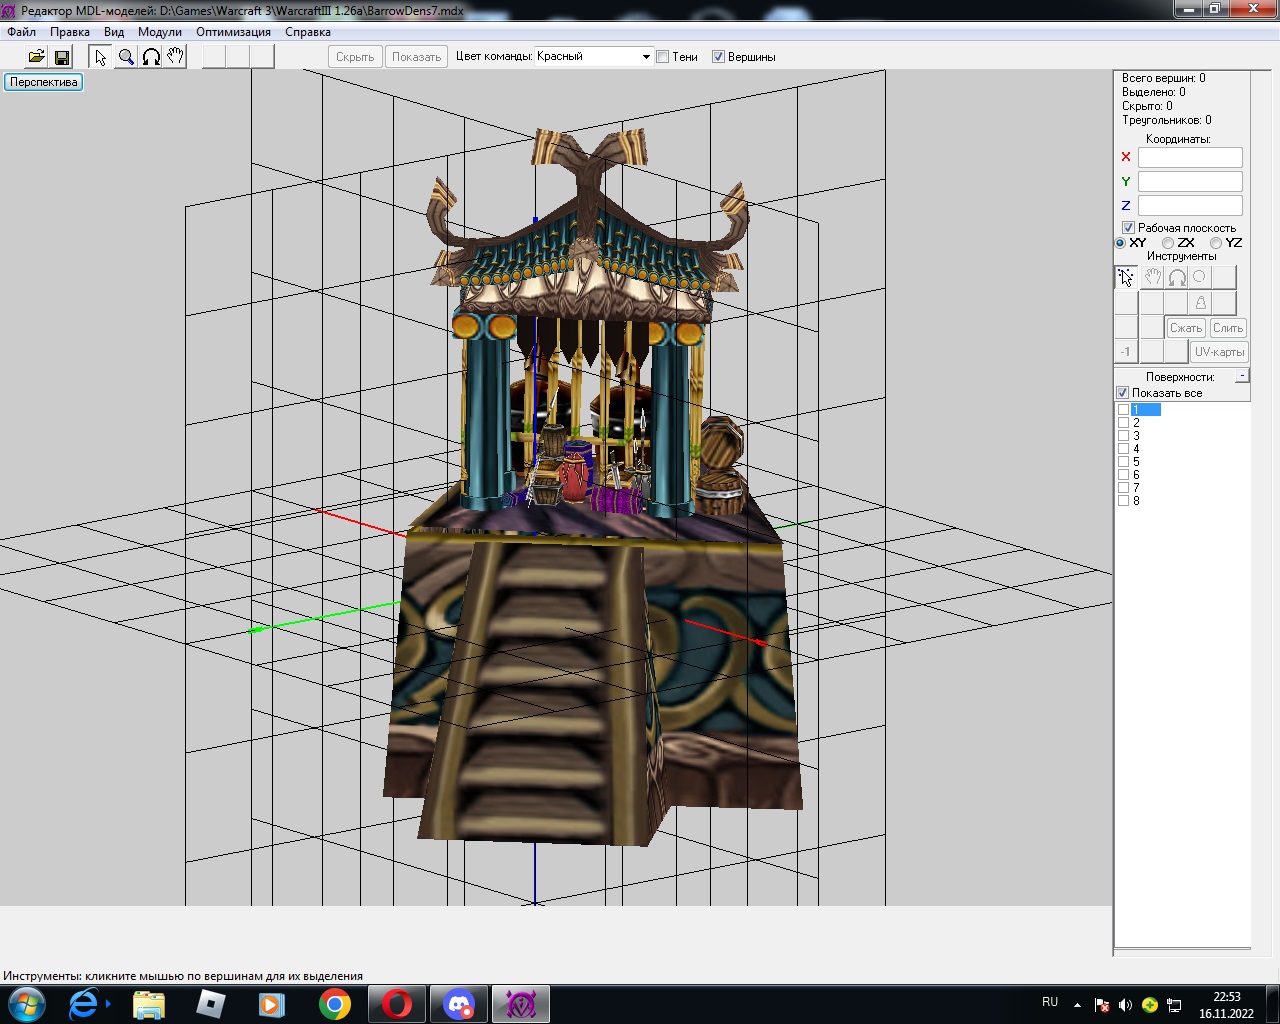Select the rotate view tool in toolbar

pyautogui.click(x=151, y=57)
